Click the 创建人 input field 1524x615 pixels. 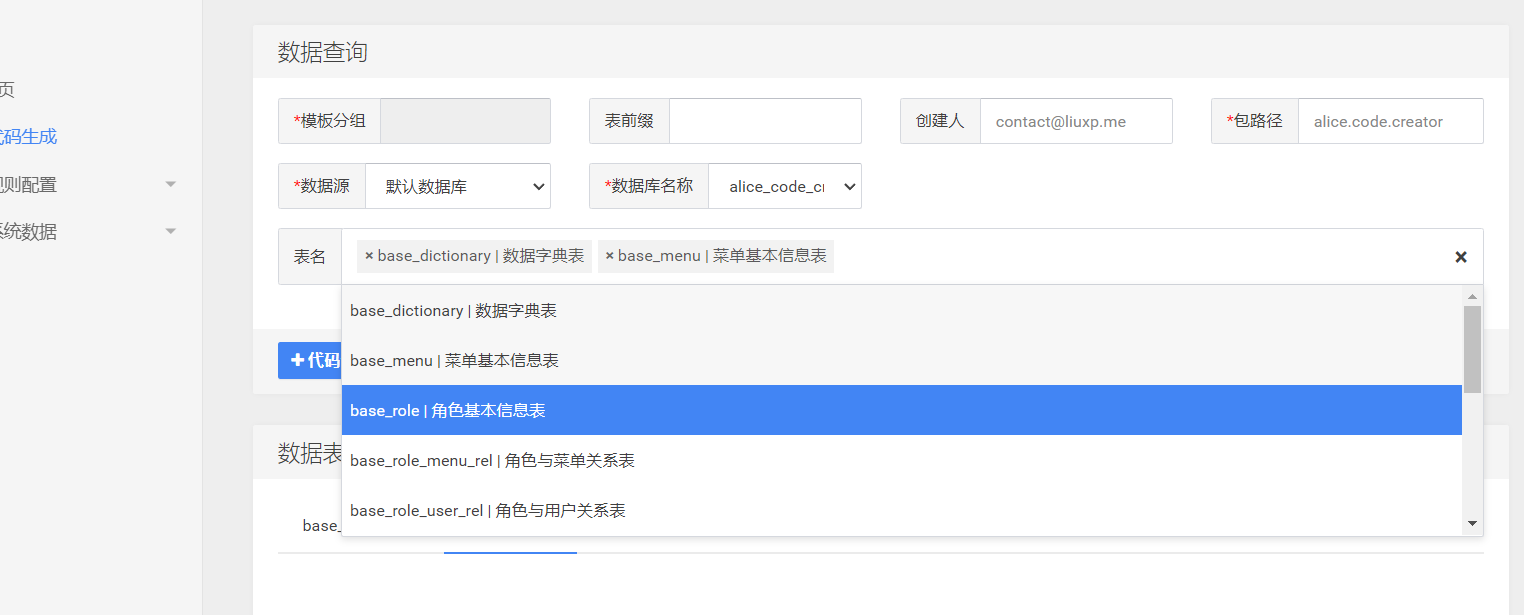1076,121
